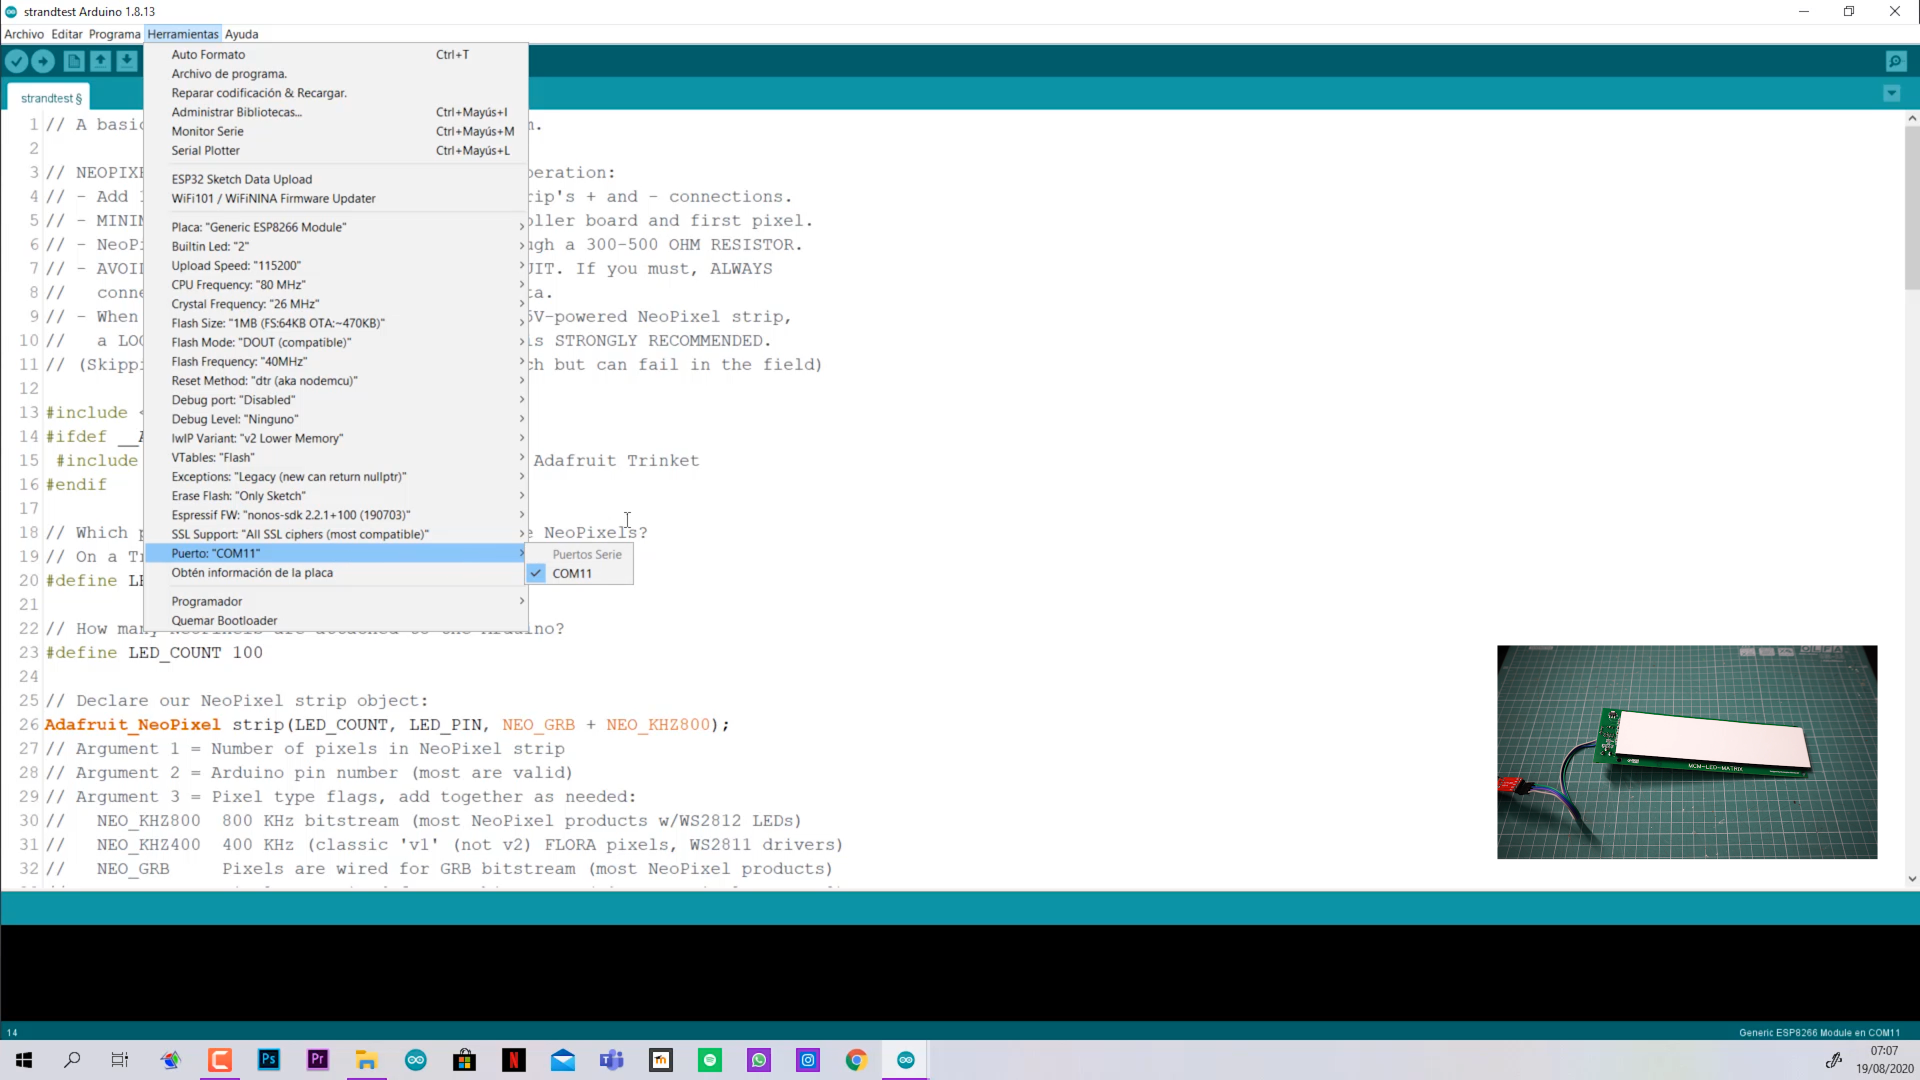
Task: Click Administrar Bibliotecas button
Action: click(x=236, y=112)
